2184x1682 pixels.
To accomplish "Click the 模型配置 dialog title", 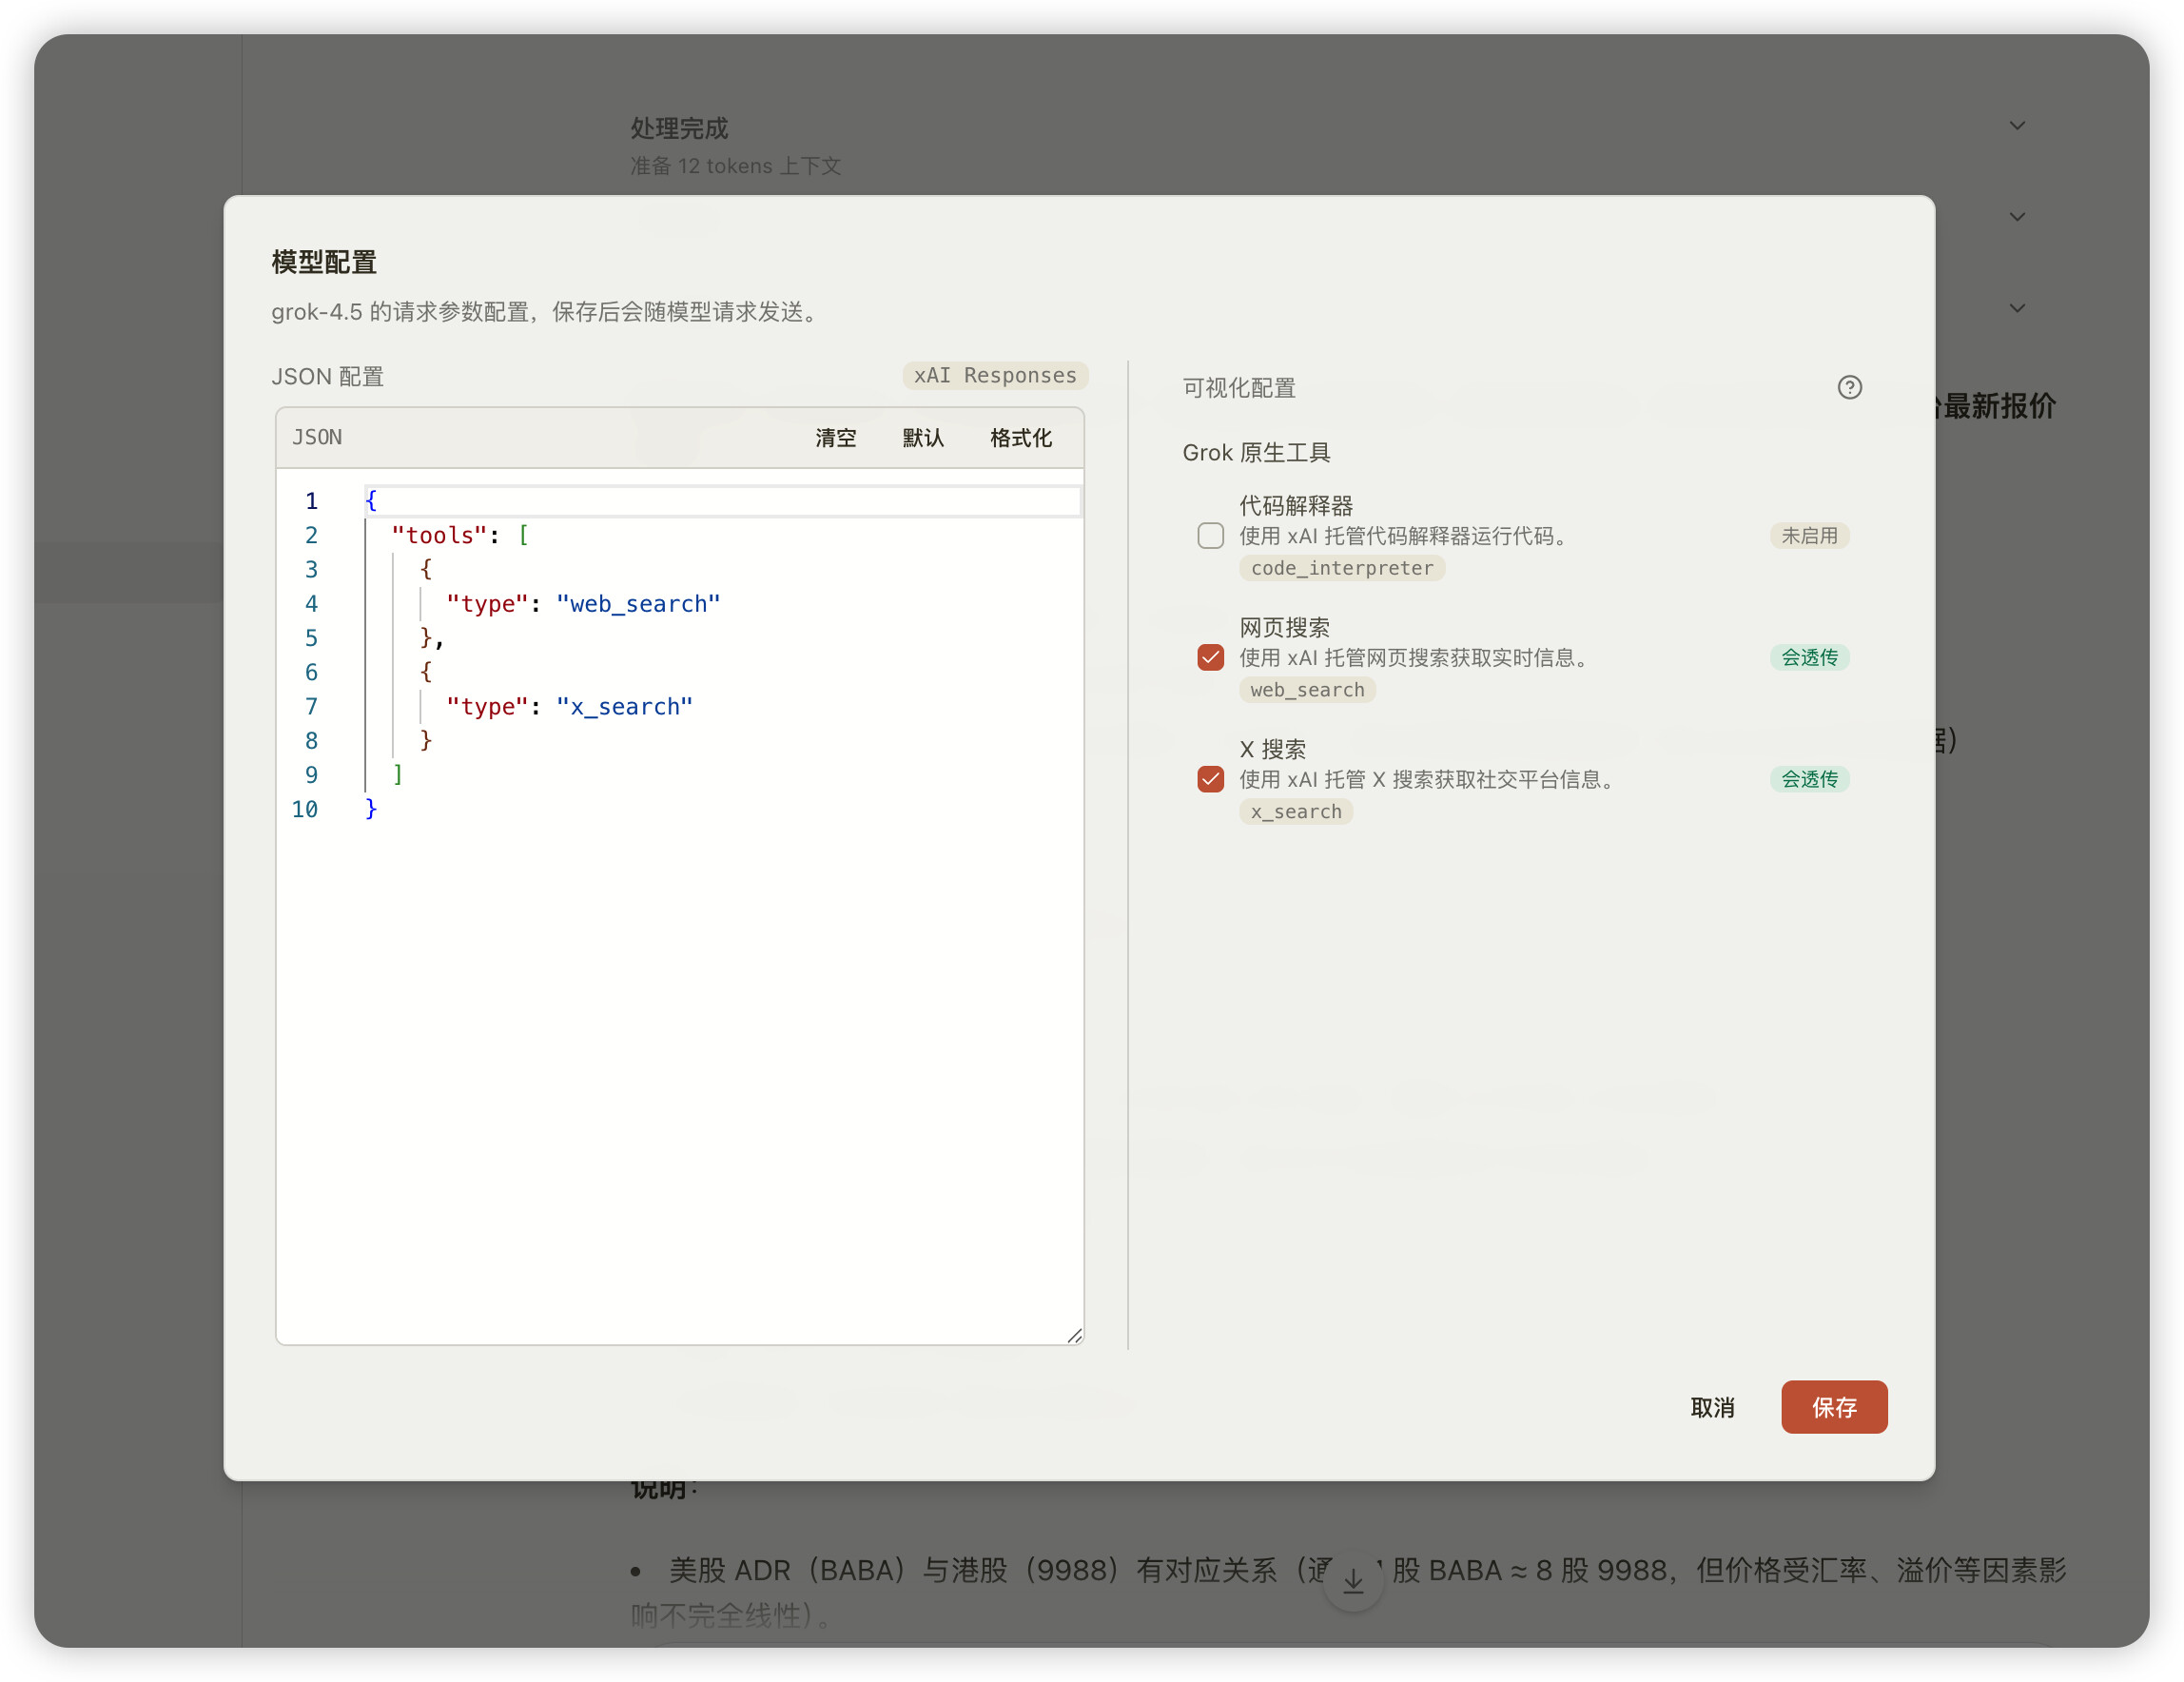I will (324, 262).
